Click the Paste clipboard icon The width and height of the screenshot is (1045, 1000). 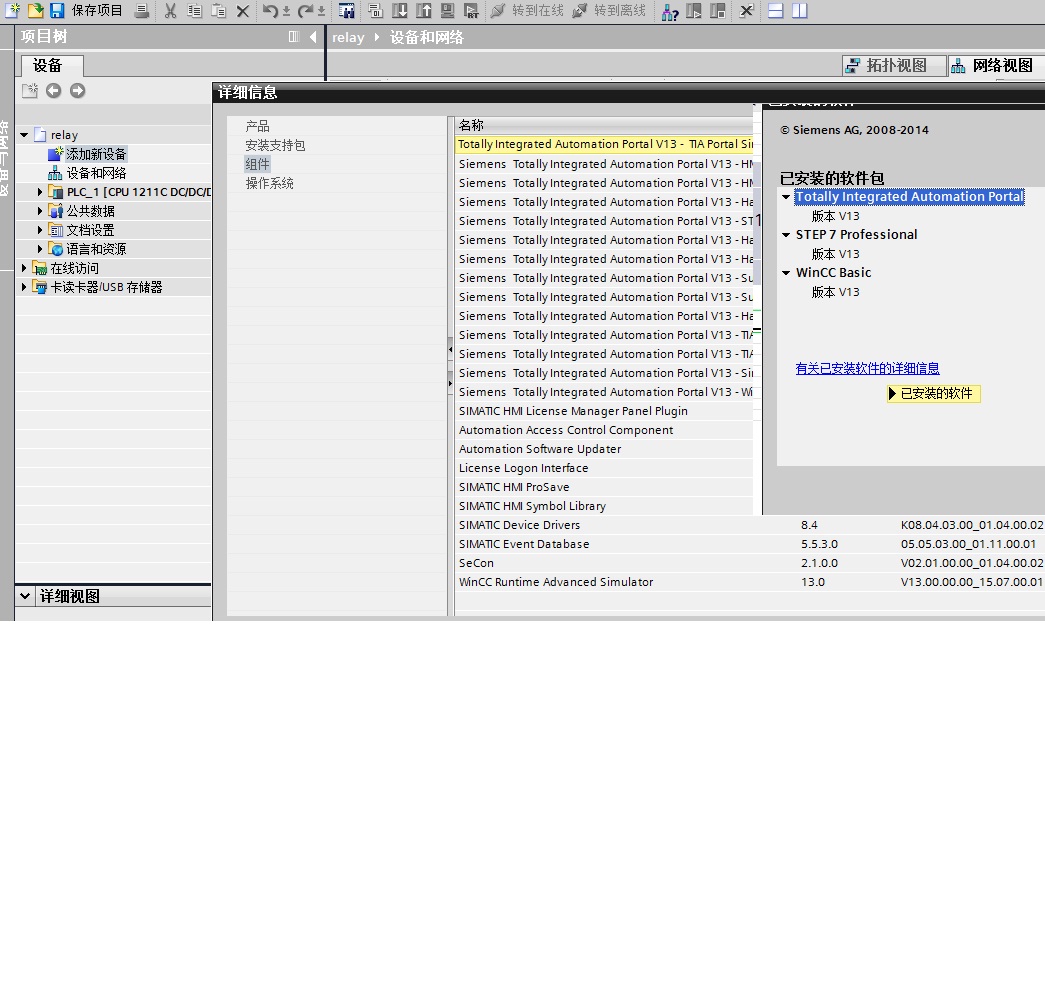[x=218, y=11]
